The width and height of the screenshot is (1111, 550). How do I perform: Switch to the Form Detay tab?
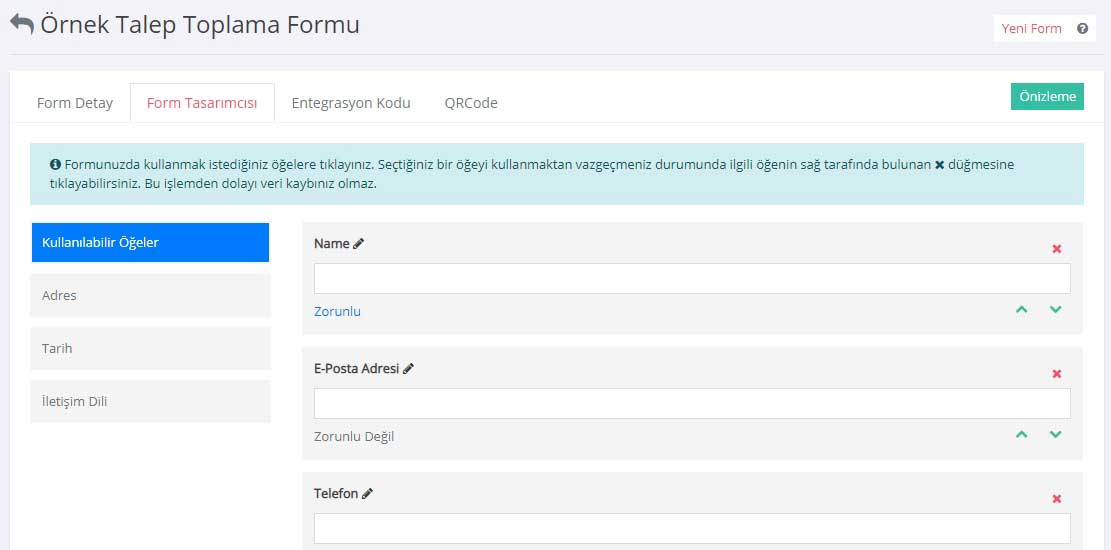74,103
